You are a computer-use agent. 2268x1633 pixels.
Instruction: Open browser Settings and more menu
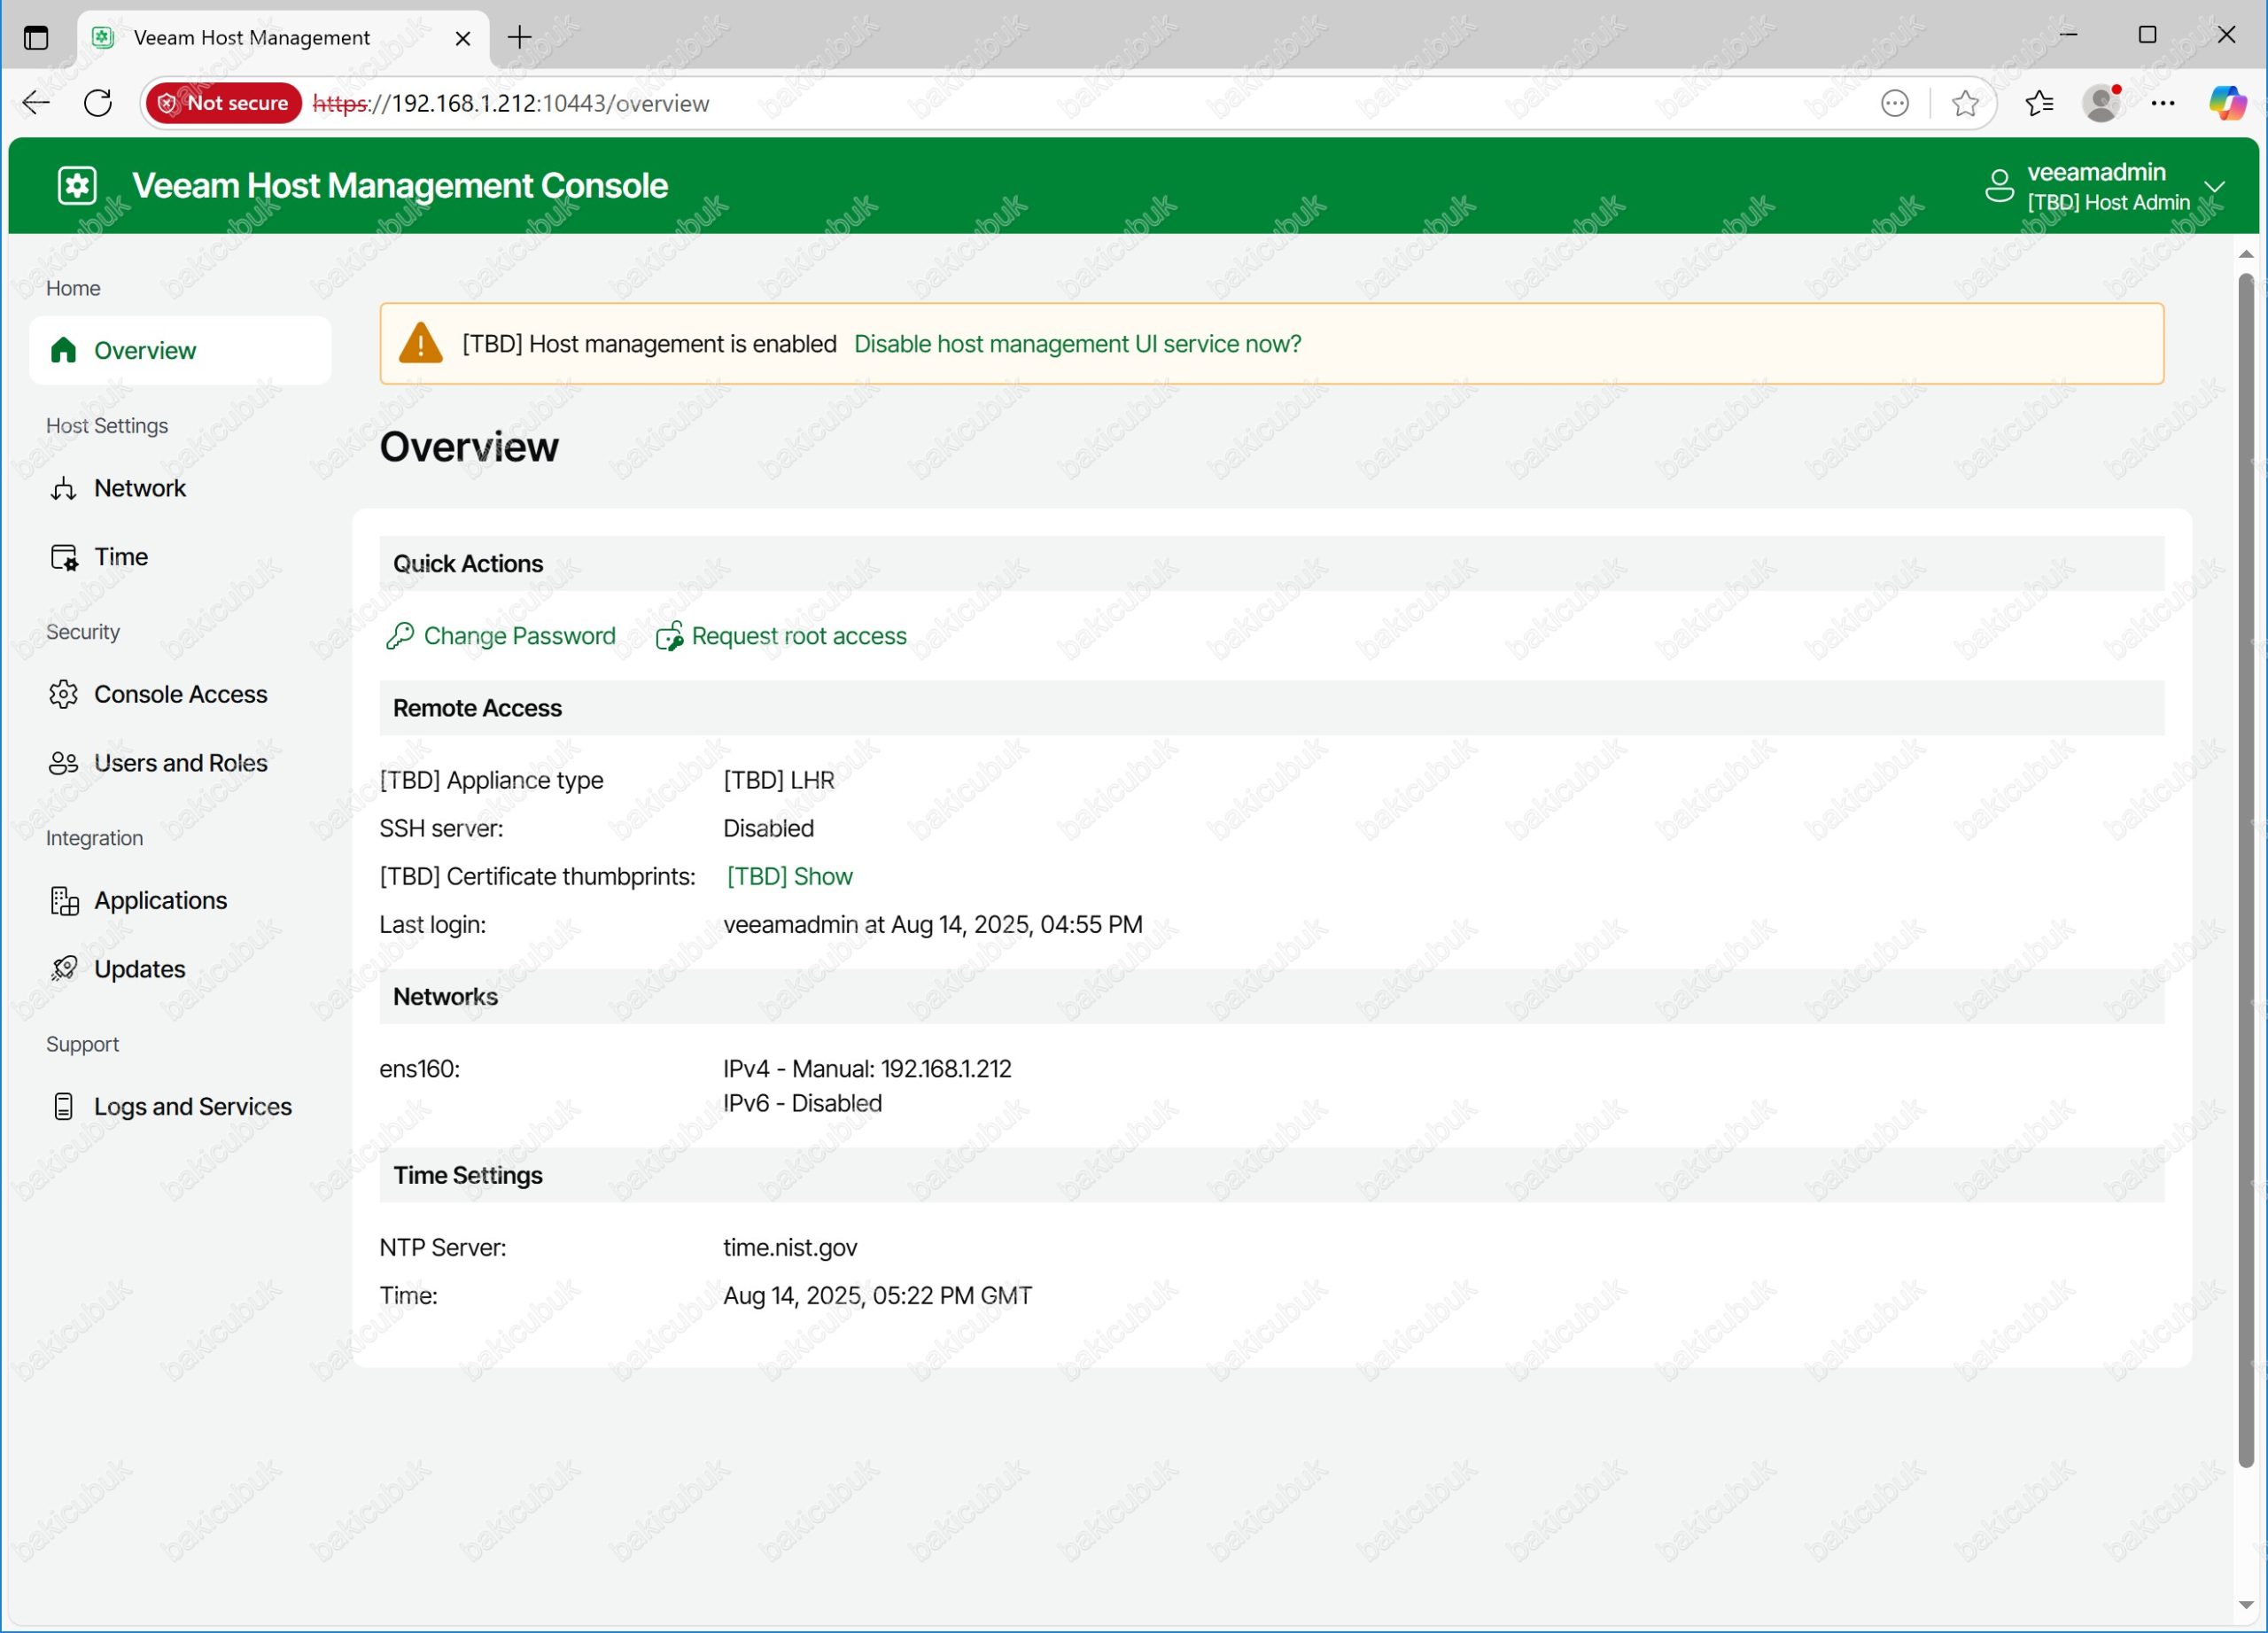(2163, 103)
